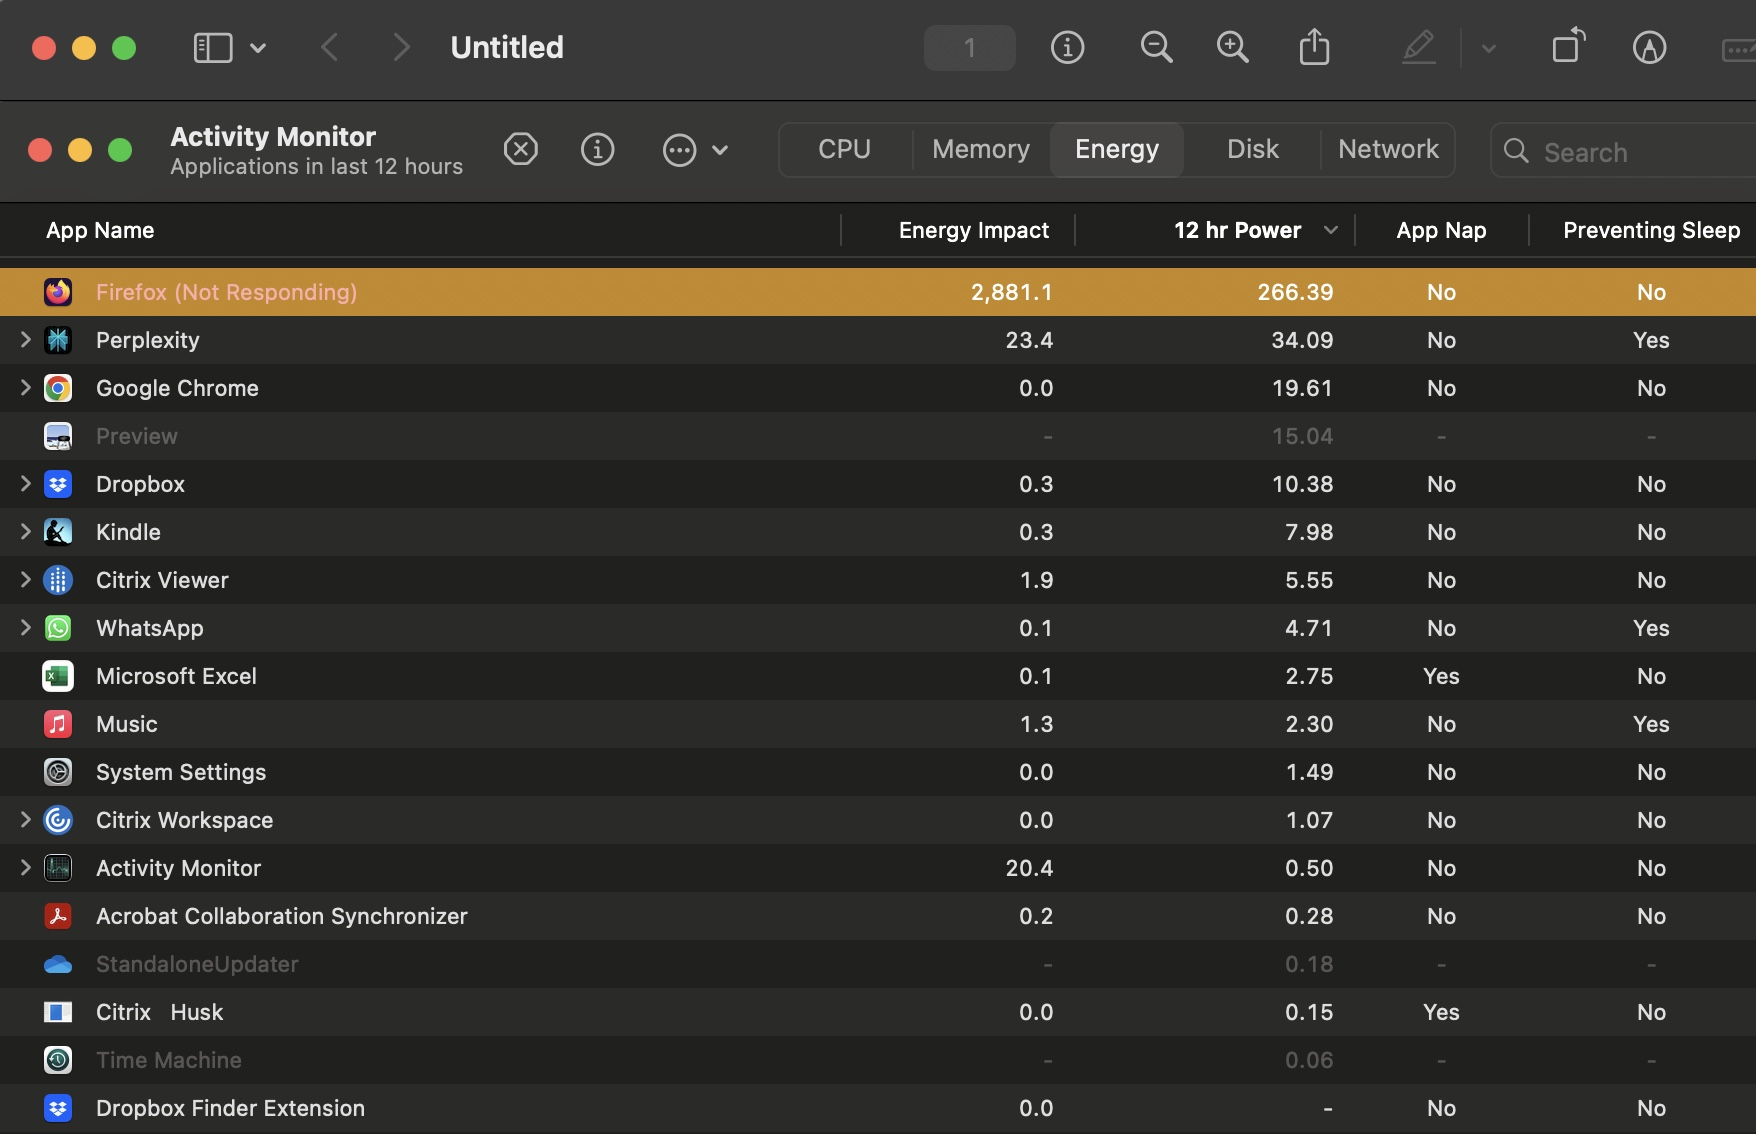Sort by Preventing Sleep column header
1756x1134 pixels.
click(x=1651, y=230)
